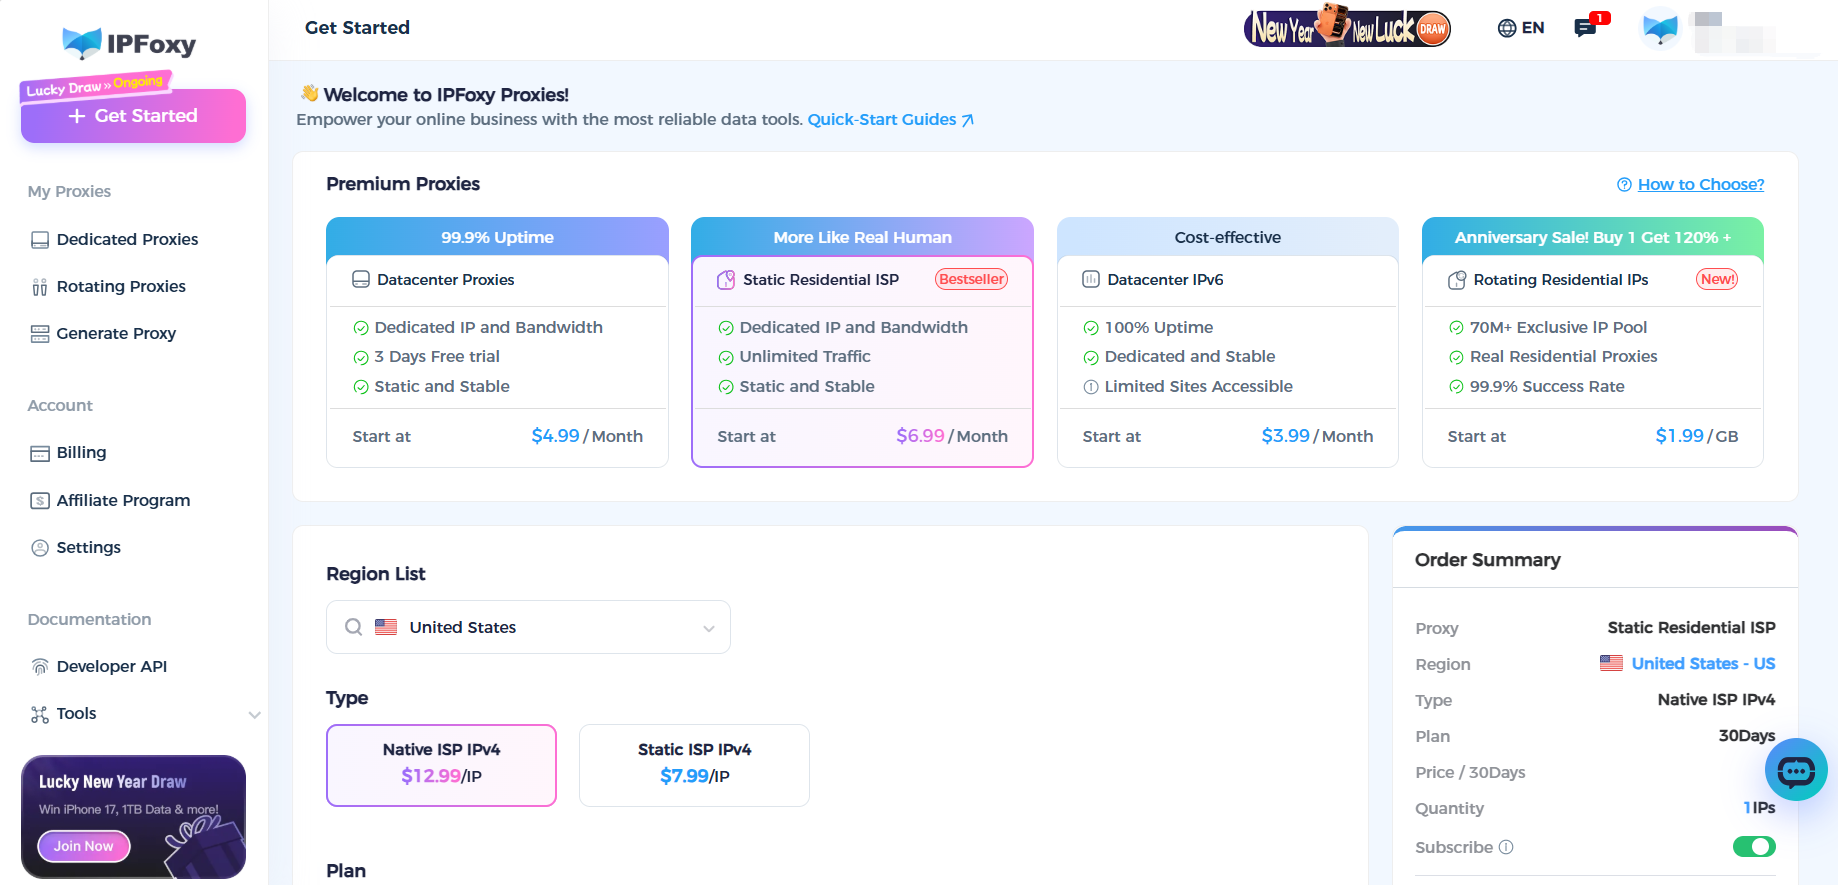
Task: Select Static ISP IPv4 type
Action: pyautogui.click(x=694, y=765)
